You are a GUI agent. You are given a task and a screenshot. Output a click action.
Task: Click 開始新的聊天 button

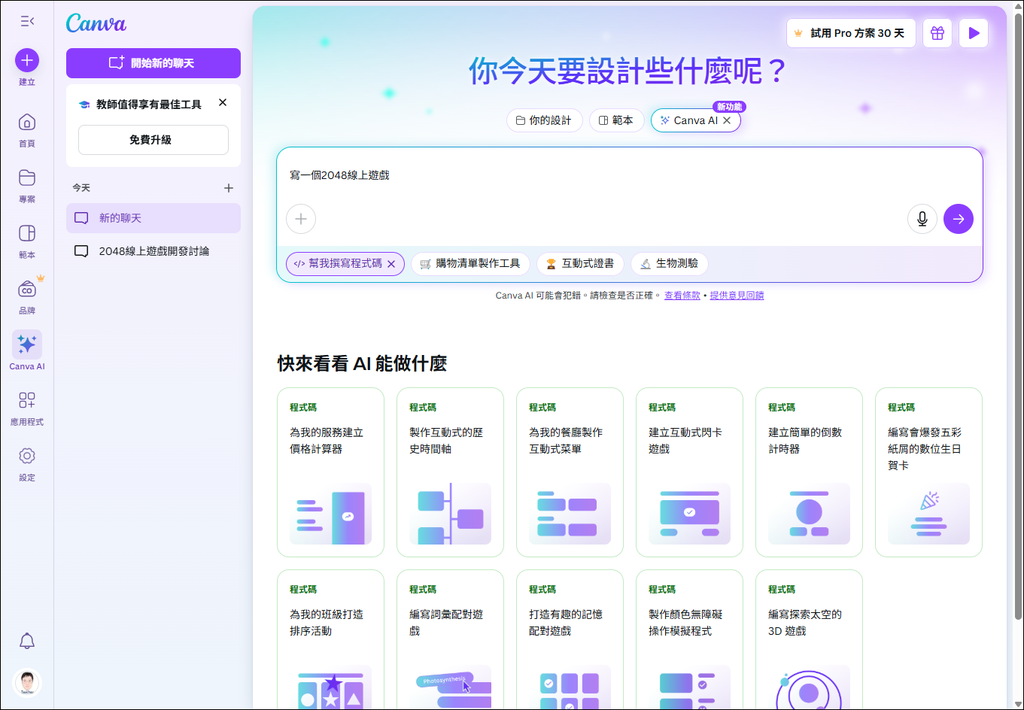pos(153,63)
